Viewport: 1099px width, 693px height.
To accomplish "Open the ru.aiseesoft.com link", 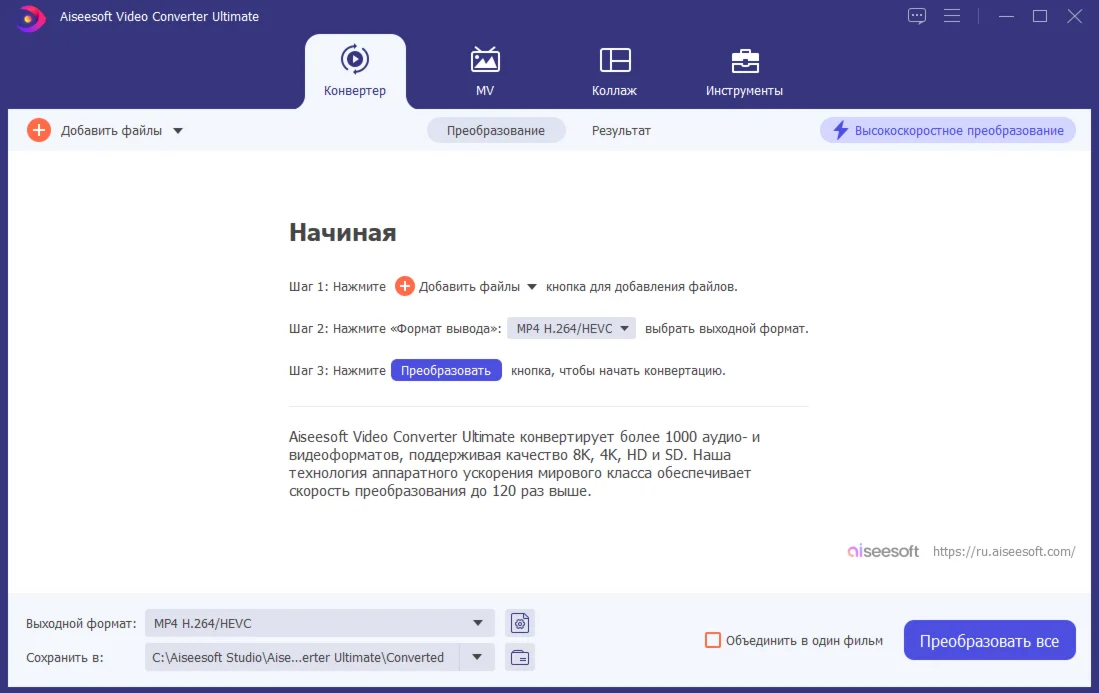I will (1004, 552).
